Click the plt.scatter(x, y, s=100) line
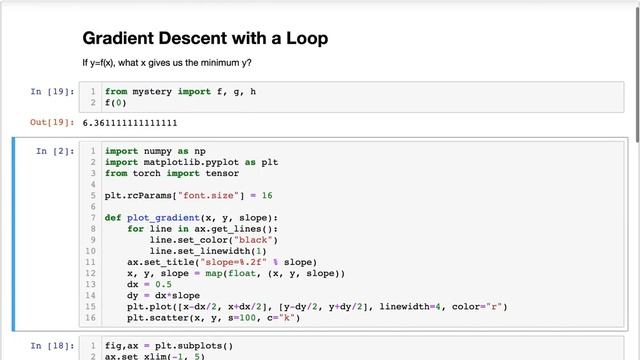This screenshot has width=640, height=360. [213, 318]
